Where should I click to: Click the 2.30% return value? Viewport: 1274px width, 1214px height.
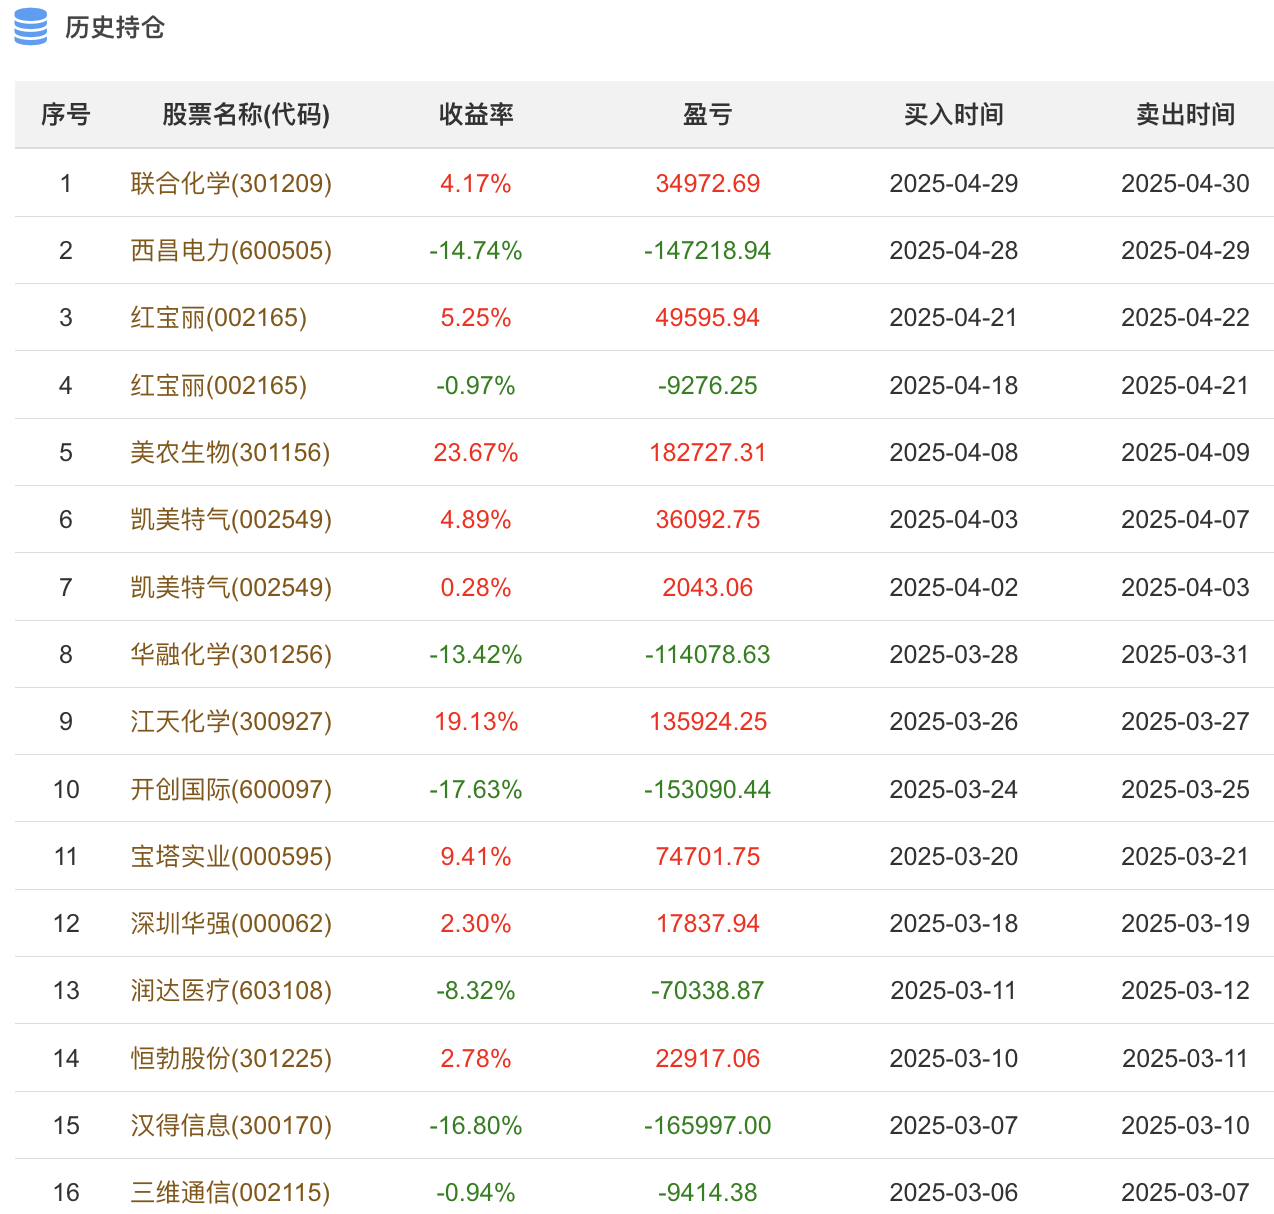pos(476,924)
